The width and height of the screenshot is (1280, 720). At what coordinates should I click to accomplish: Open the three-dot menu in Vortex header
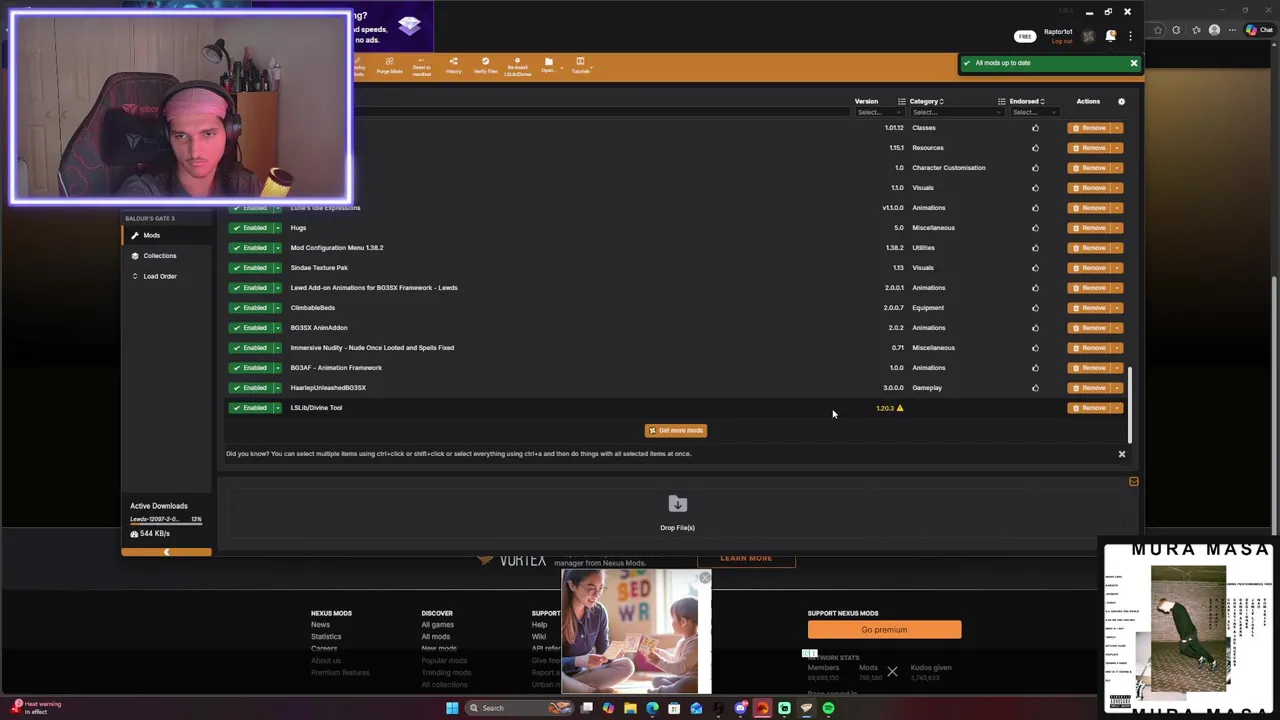point(1130,36)
